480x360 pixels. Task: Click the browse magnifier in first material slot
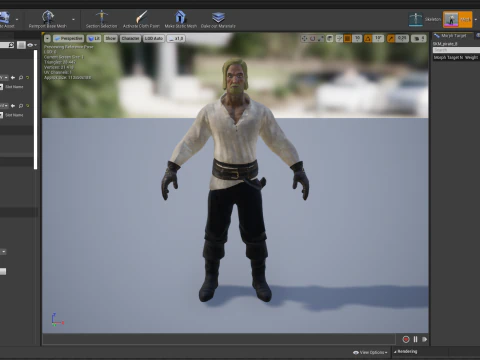pyautogui.click(x=21, y=77)
